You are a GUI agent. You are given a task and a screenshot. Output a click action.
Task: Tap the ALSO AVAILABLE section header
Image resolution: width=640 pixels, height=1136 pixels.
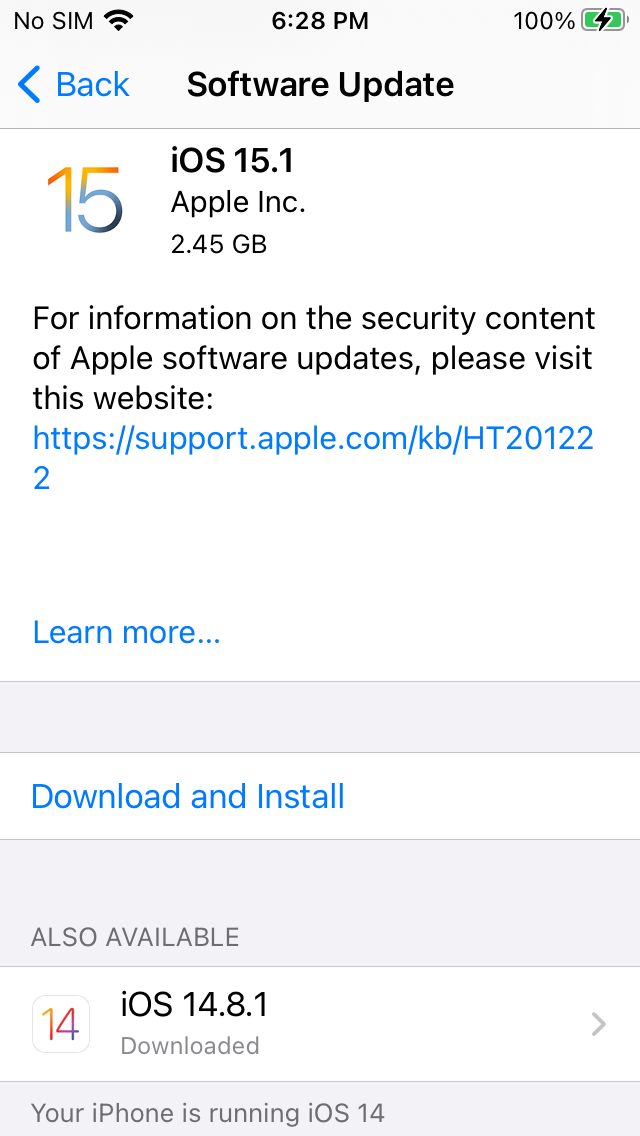[x=135, y=937]
